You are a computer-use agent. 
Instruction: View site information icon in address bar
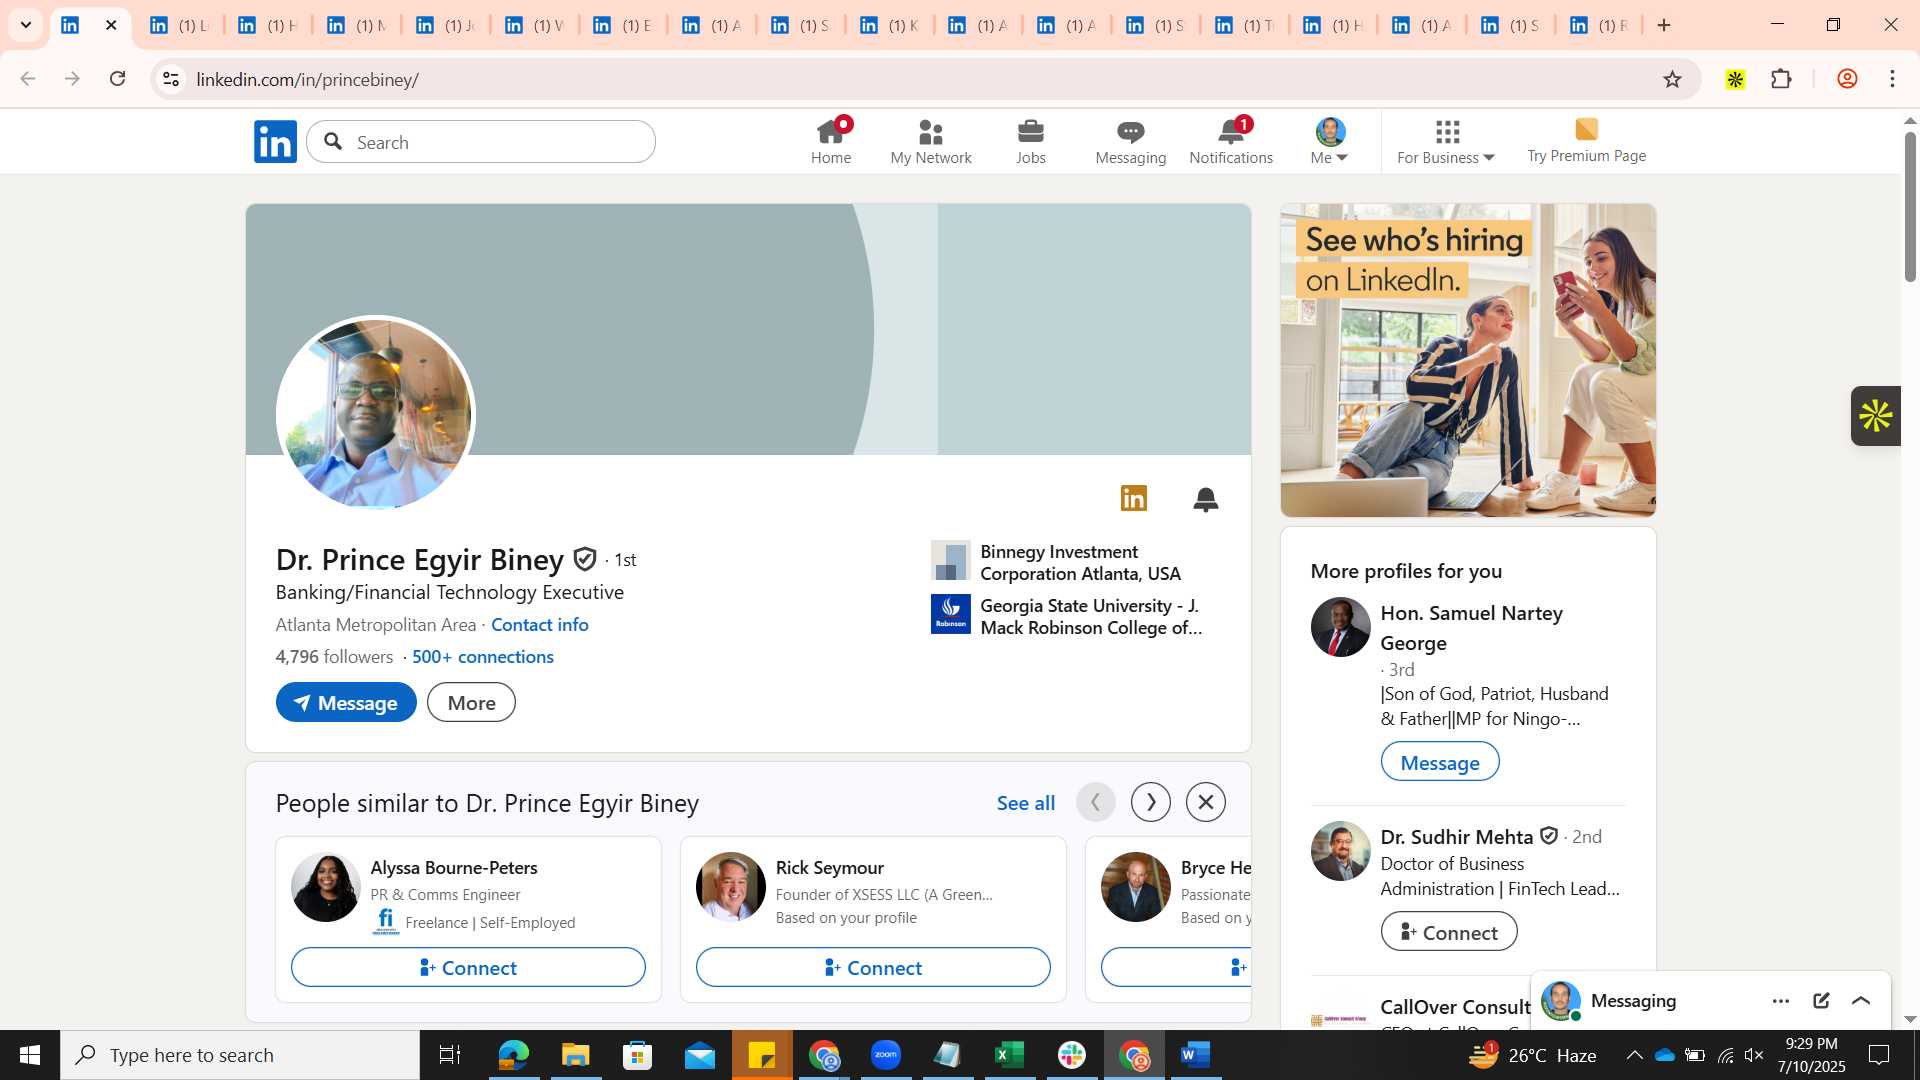pos(171,79)
